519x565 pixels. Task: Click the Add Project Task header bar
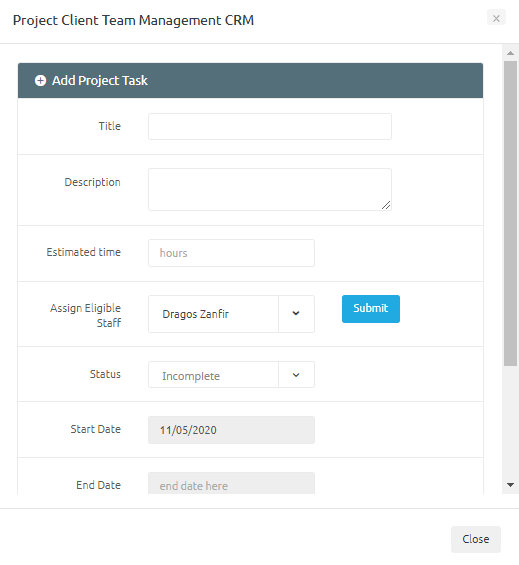(250, 81)
